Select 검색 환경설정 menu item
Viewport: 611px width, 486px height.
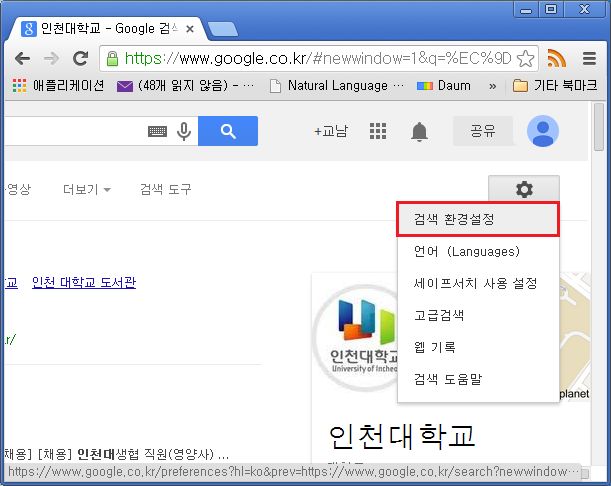click(x=478, y=219)
